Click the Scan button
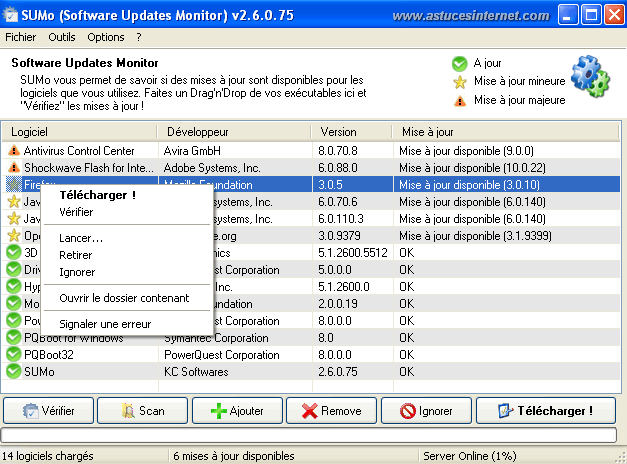Viewport: 627px width, 464px height. pyautogui.click(x=142, y=410)
